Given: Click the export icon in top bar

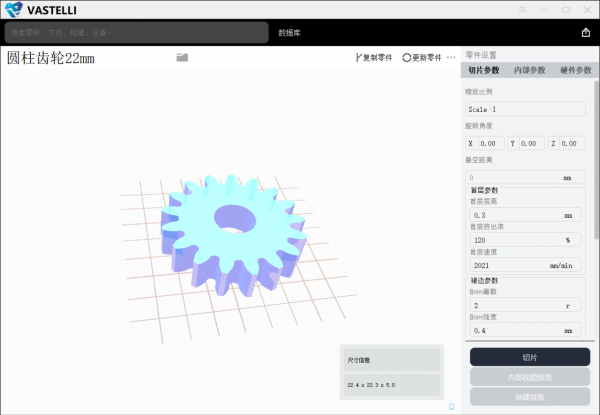Looking at the screenshot, I should click(585, 32).
